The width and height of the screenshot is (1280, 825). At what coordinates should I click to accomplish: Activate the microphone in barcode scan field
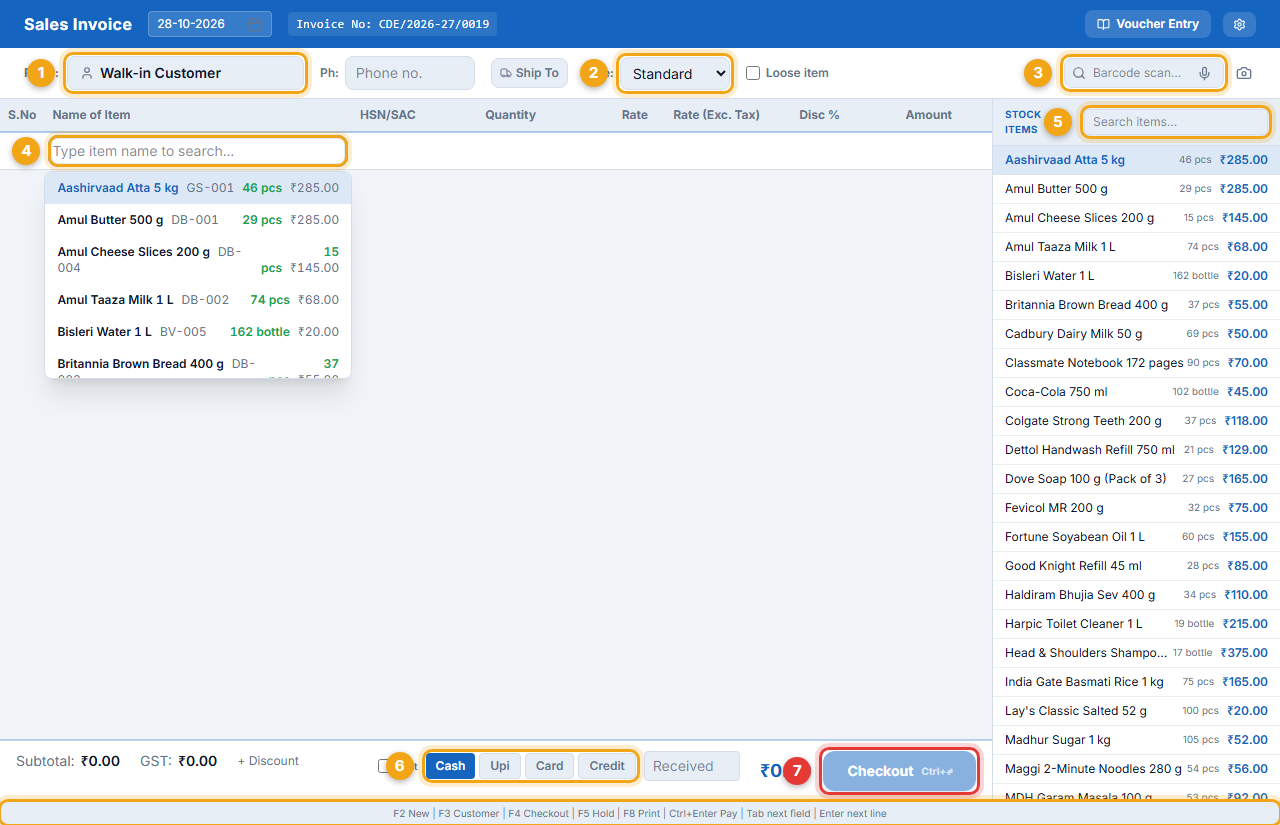coord(1205,73)
